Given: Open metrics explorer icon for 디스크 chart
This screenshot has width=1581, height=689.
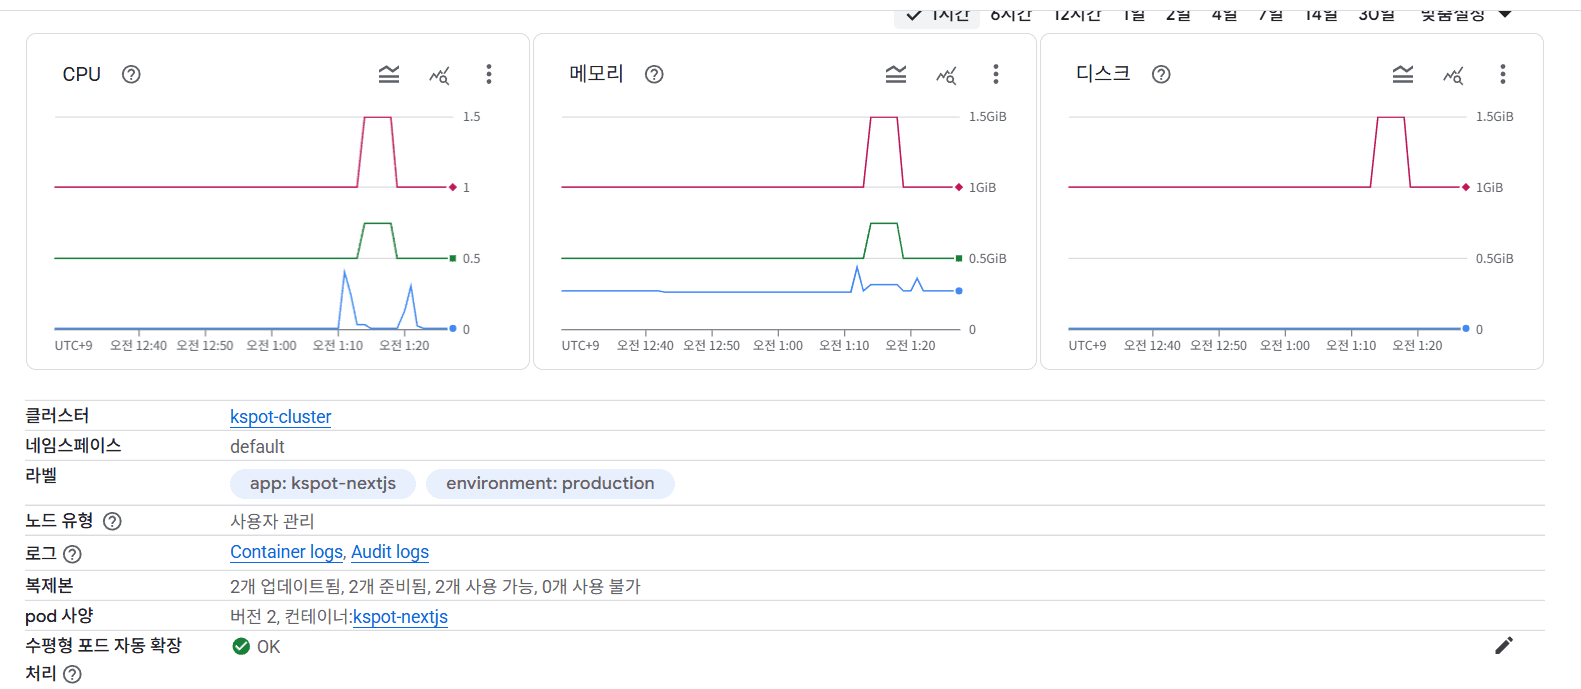Looking at the screenshot, I should [x=1453, y=75].
